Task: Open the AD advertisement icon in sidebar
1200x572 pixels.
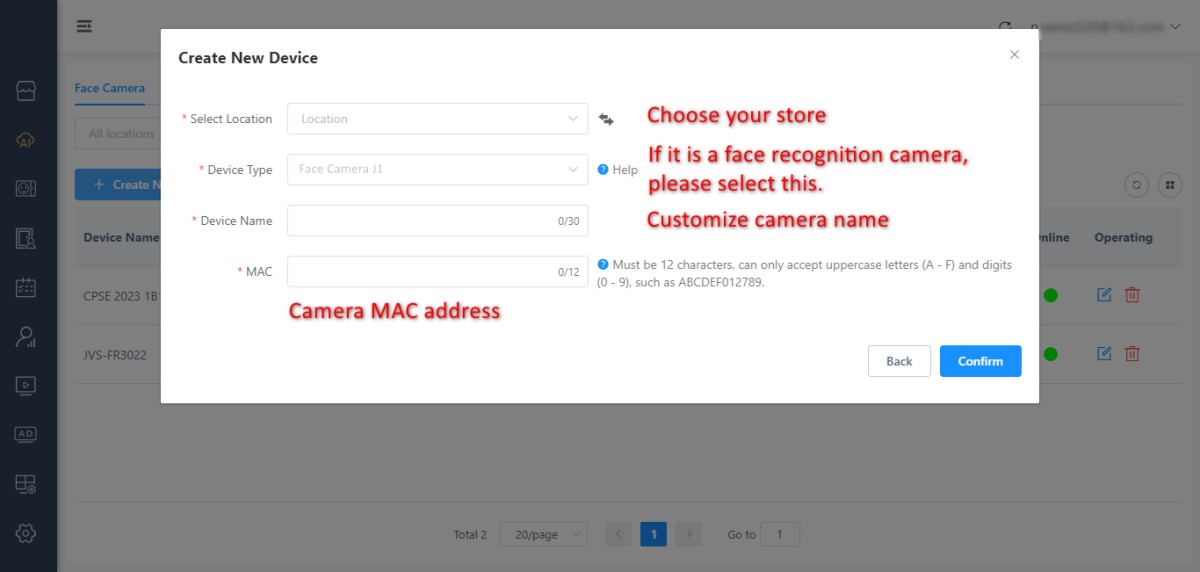Action: pos(27,434)
